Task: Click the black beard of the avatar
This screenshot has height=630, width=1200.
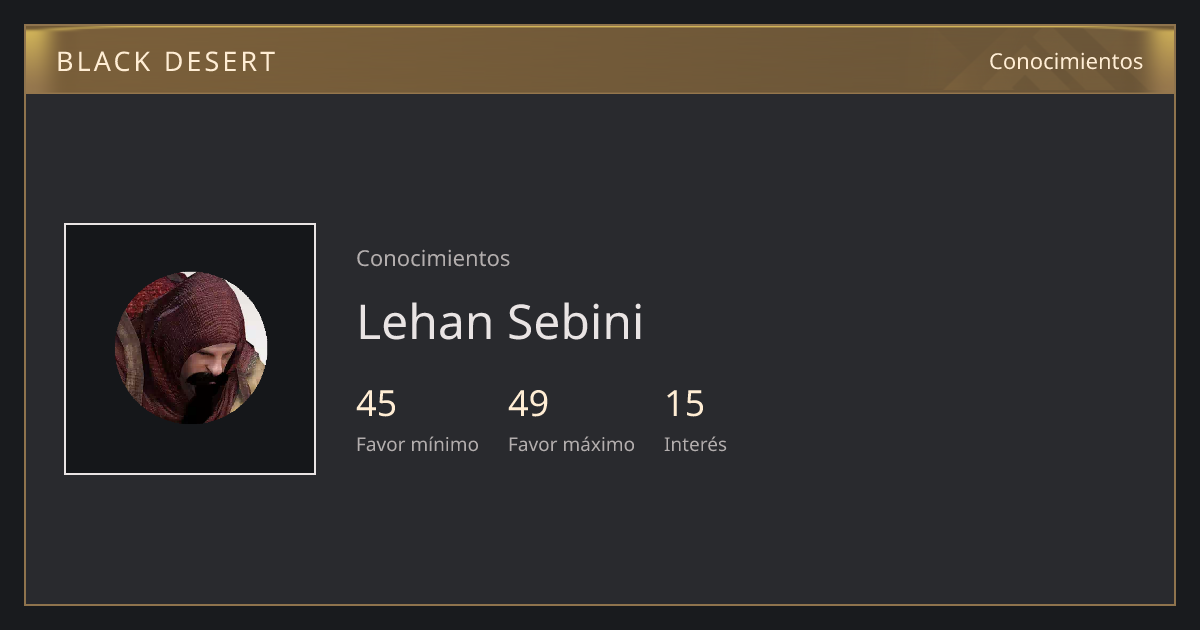Action: pyautogui.click(x=204, y=396)
